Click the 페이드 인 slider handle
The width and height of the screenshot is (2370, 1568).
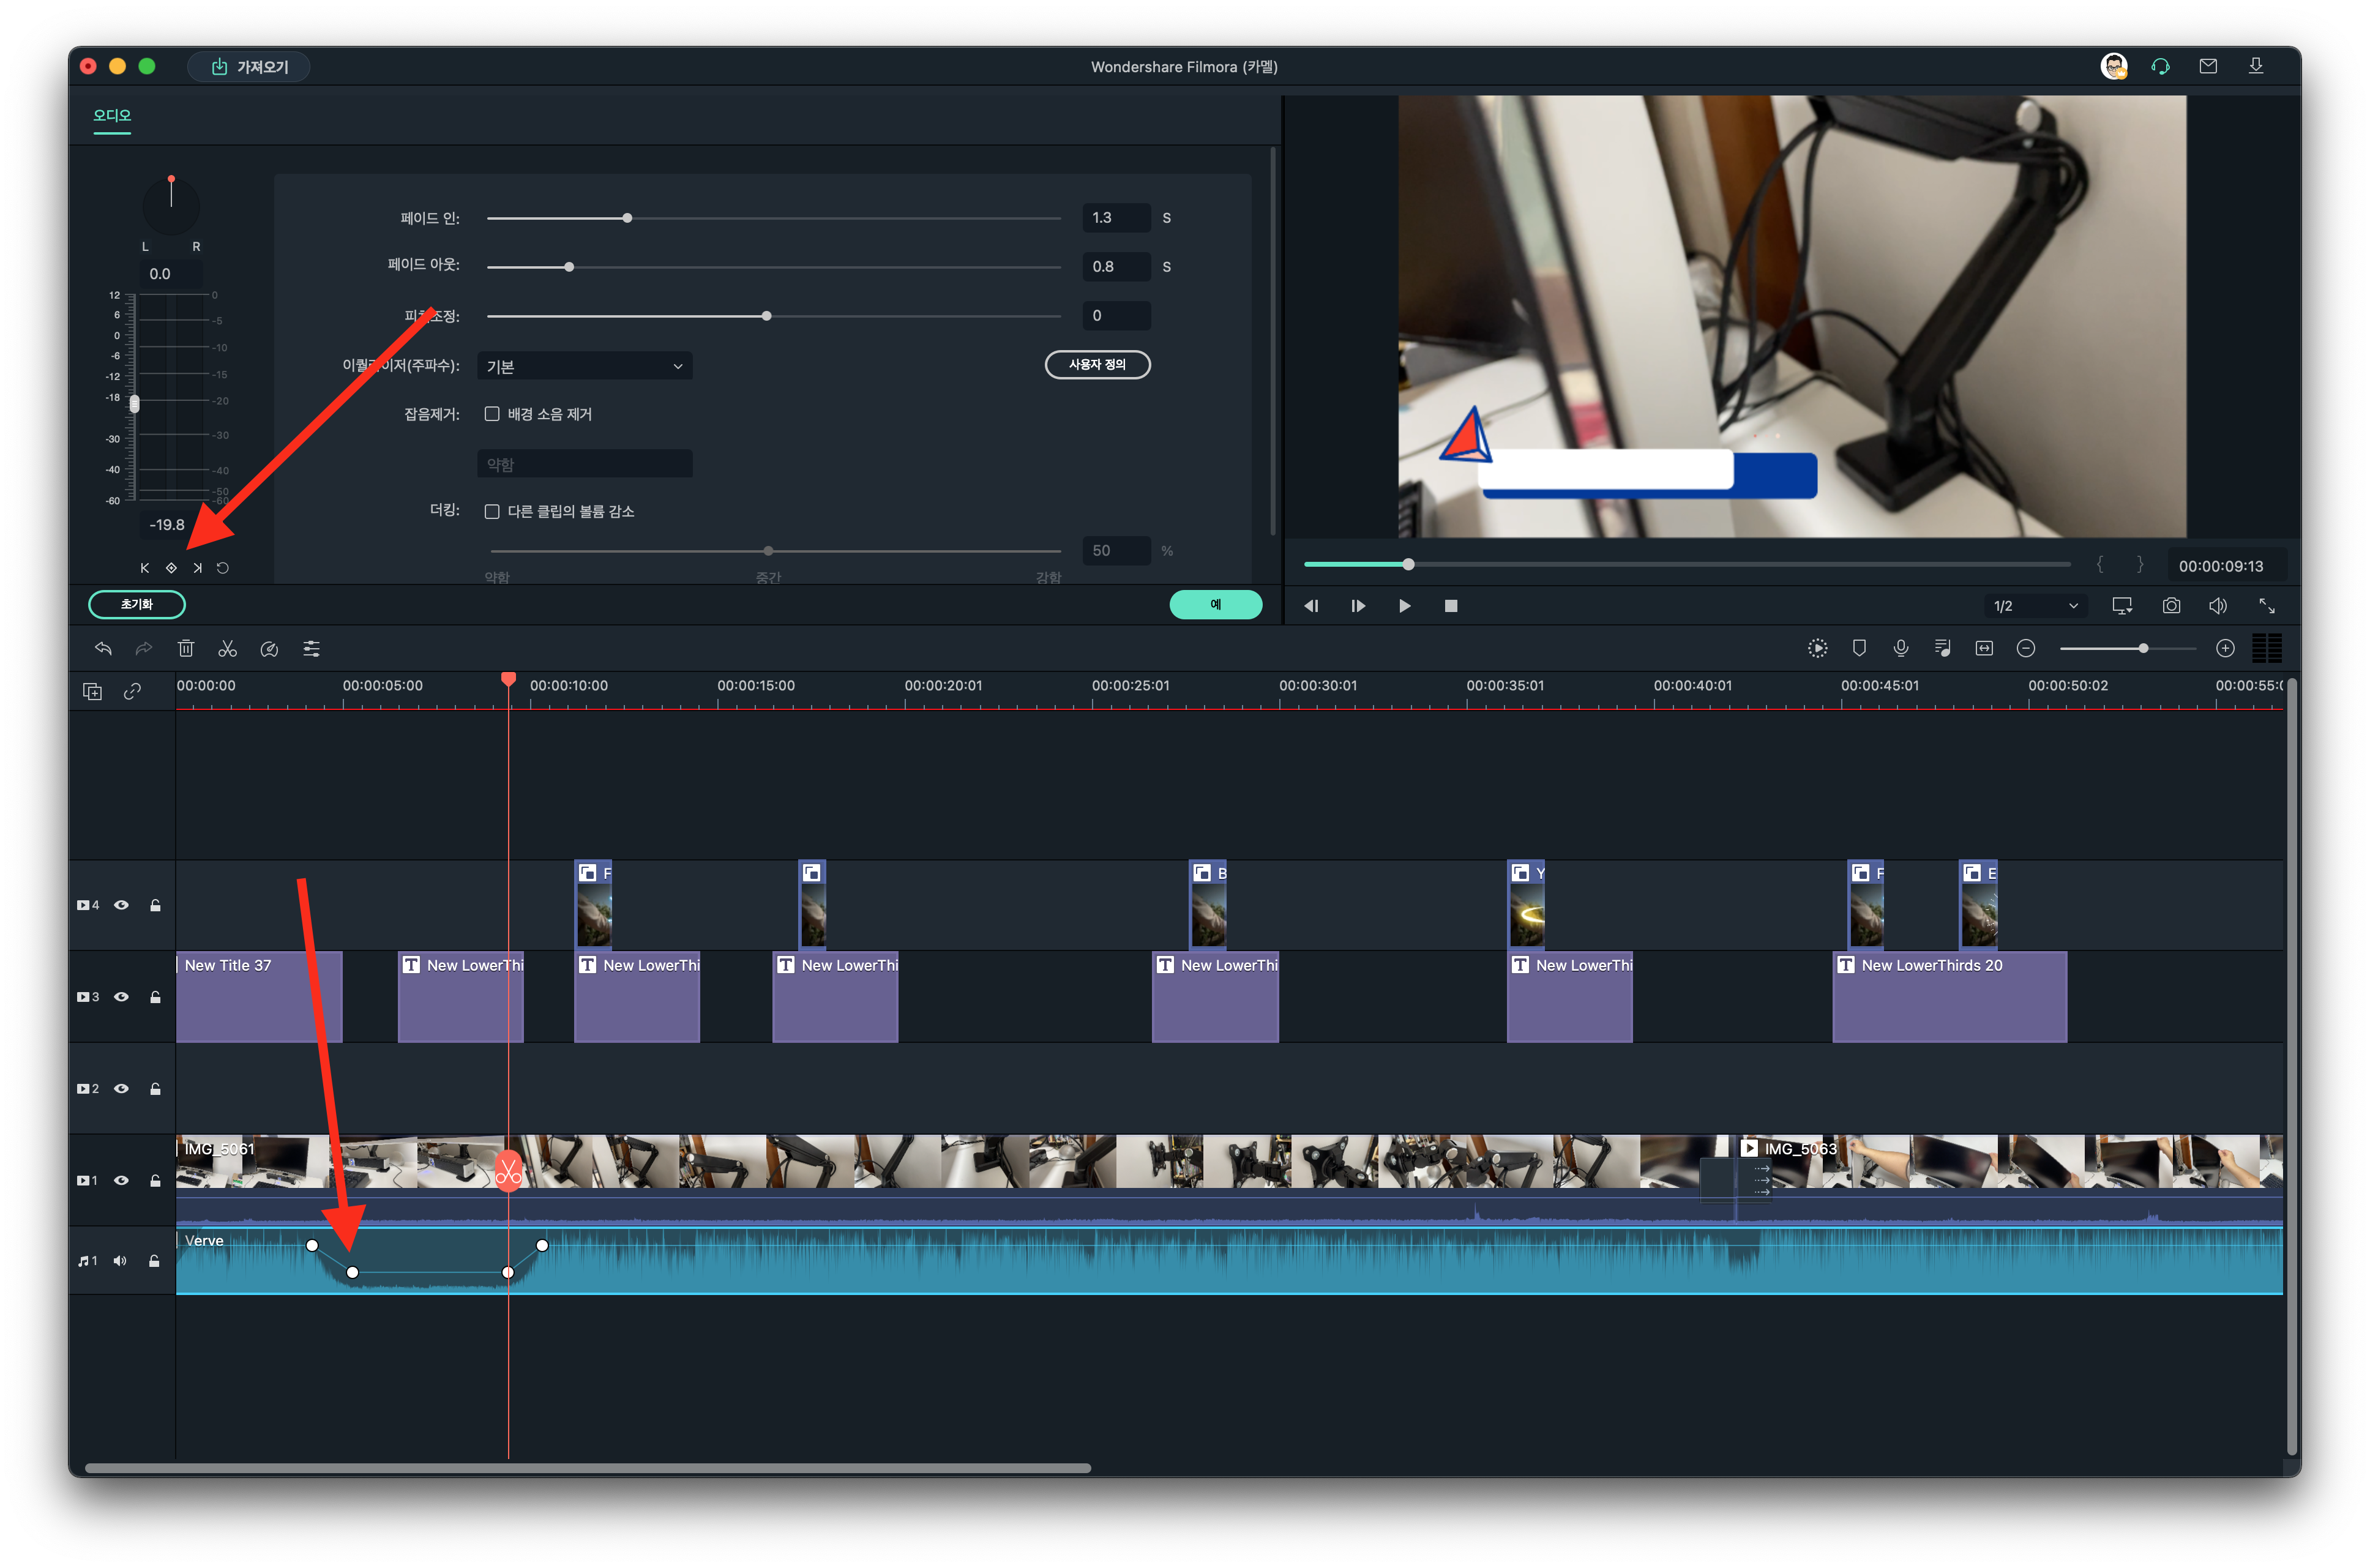point(627,218)
